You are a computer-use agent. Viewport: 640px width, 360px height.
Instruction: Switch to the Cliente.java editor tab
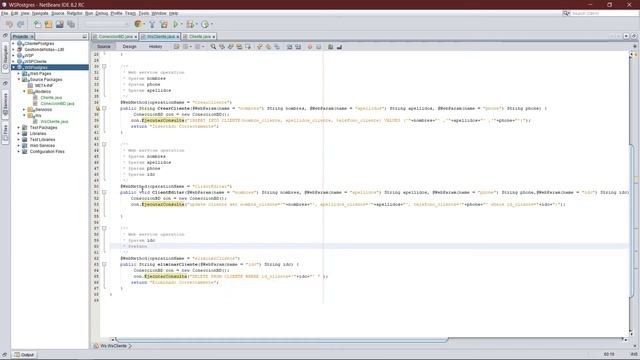coord(199,37)
